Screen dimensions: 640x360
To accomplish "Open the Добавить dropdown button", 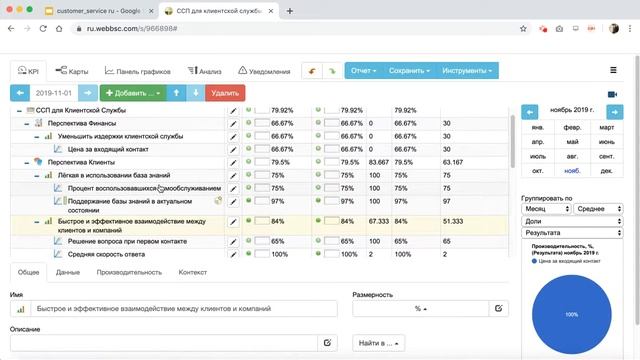I will 133,93.
